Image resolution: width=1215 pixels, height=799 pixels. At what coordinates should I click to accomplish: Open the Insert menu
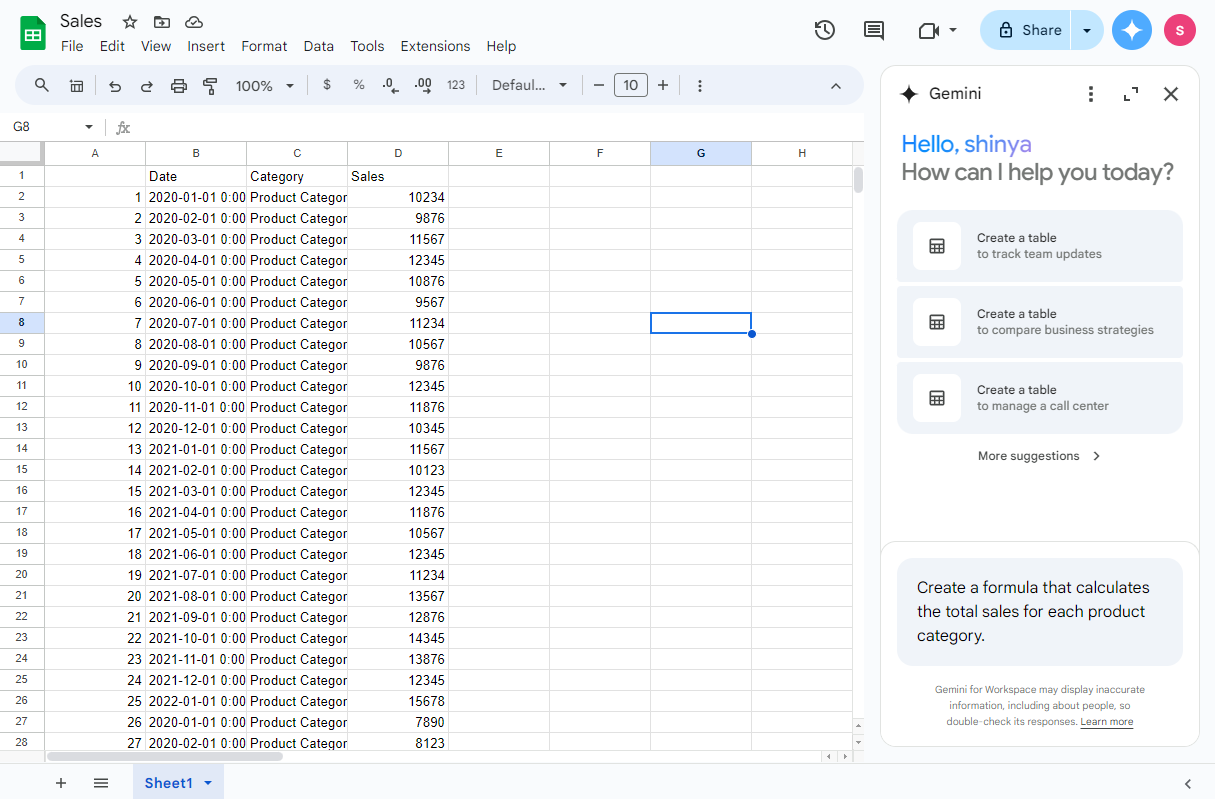206,46
